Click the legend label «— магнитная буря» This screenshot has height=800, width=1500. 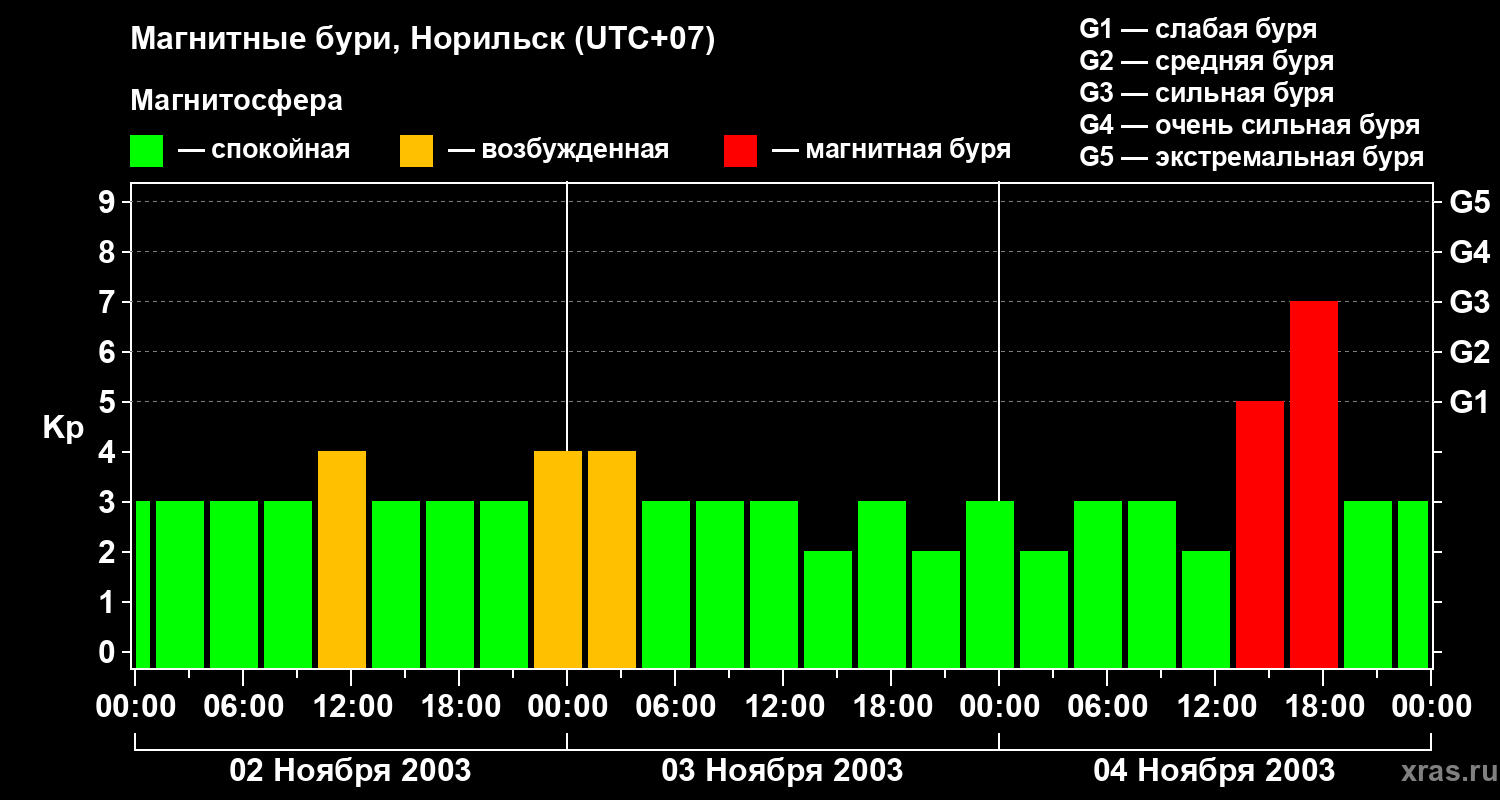(892, 151)
